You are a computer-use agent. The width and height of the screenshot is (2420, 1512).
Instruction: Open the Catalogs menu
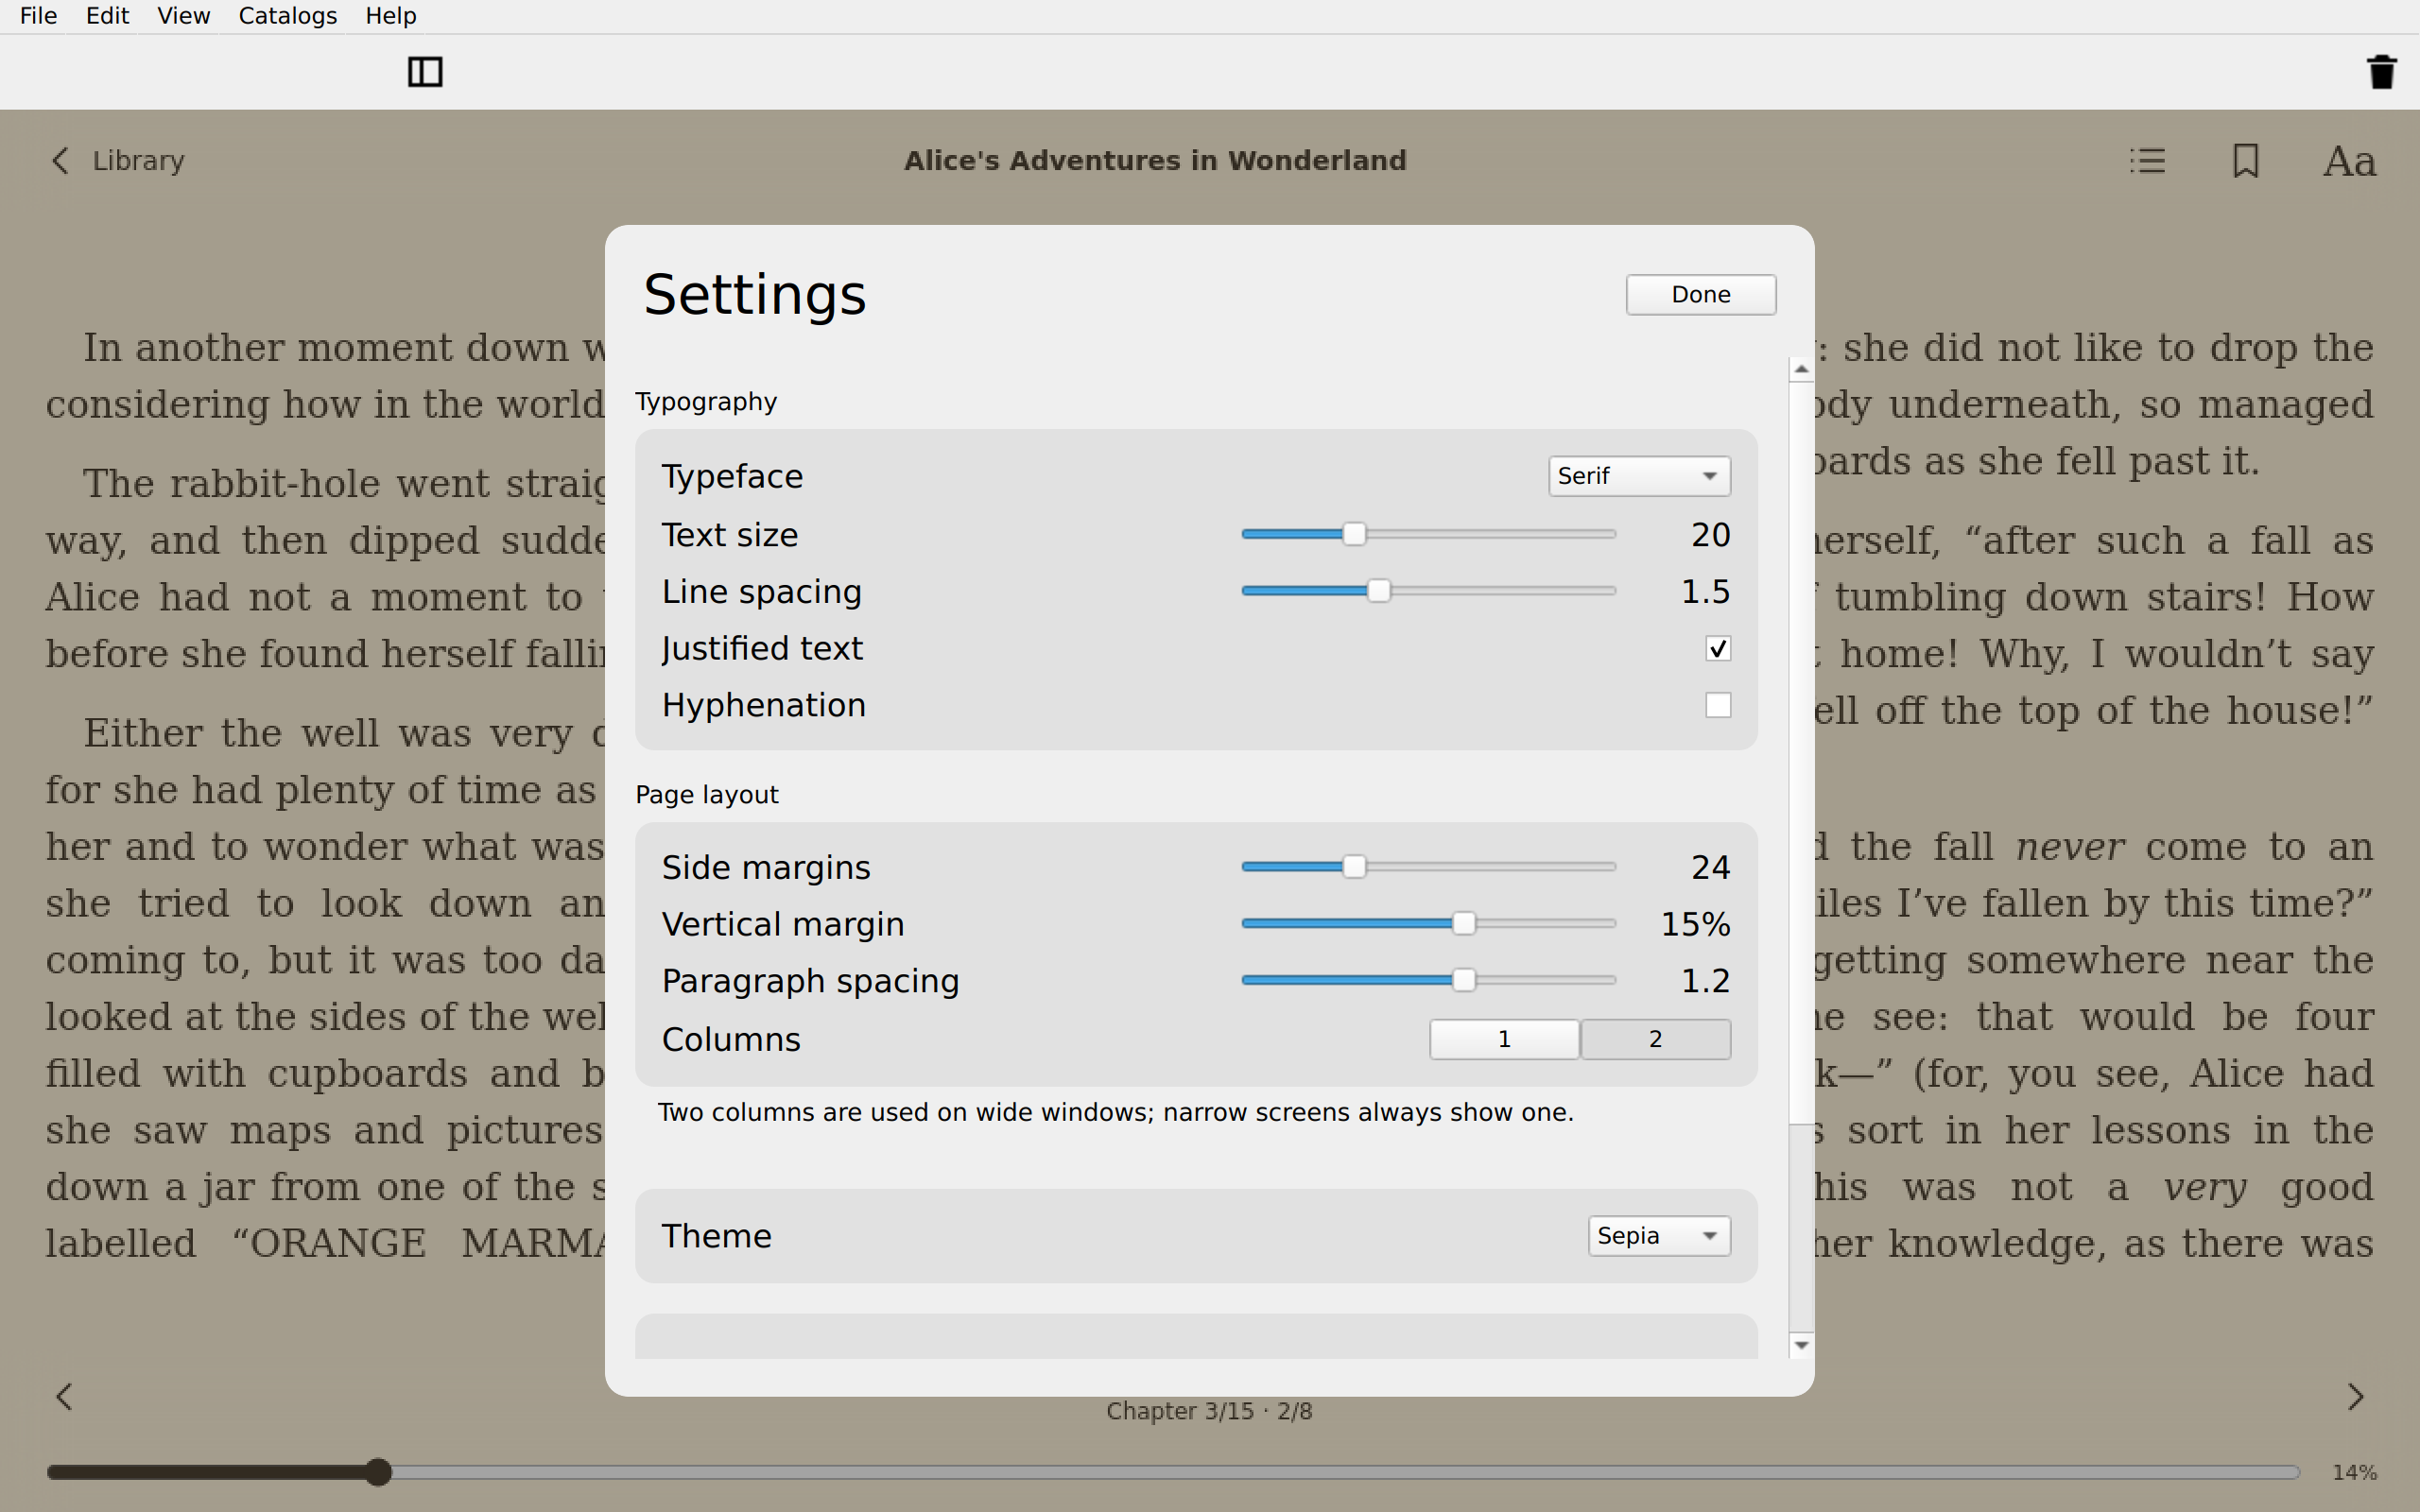tap(287, 16)
